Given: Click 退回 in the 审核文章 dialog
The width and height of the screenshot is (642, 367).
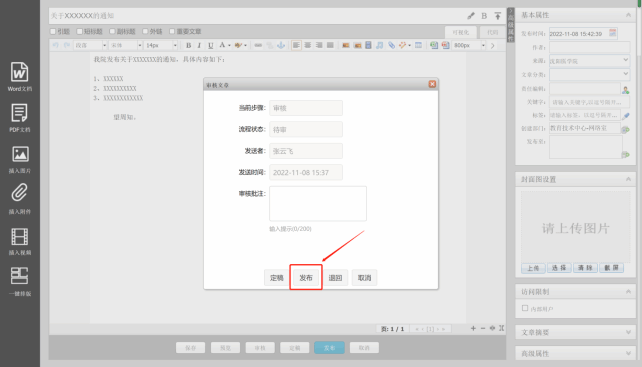Looking at the screenshot, I should 335,278.
